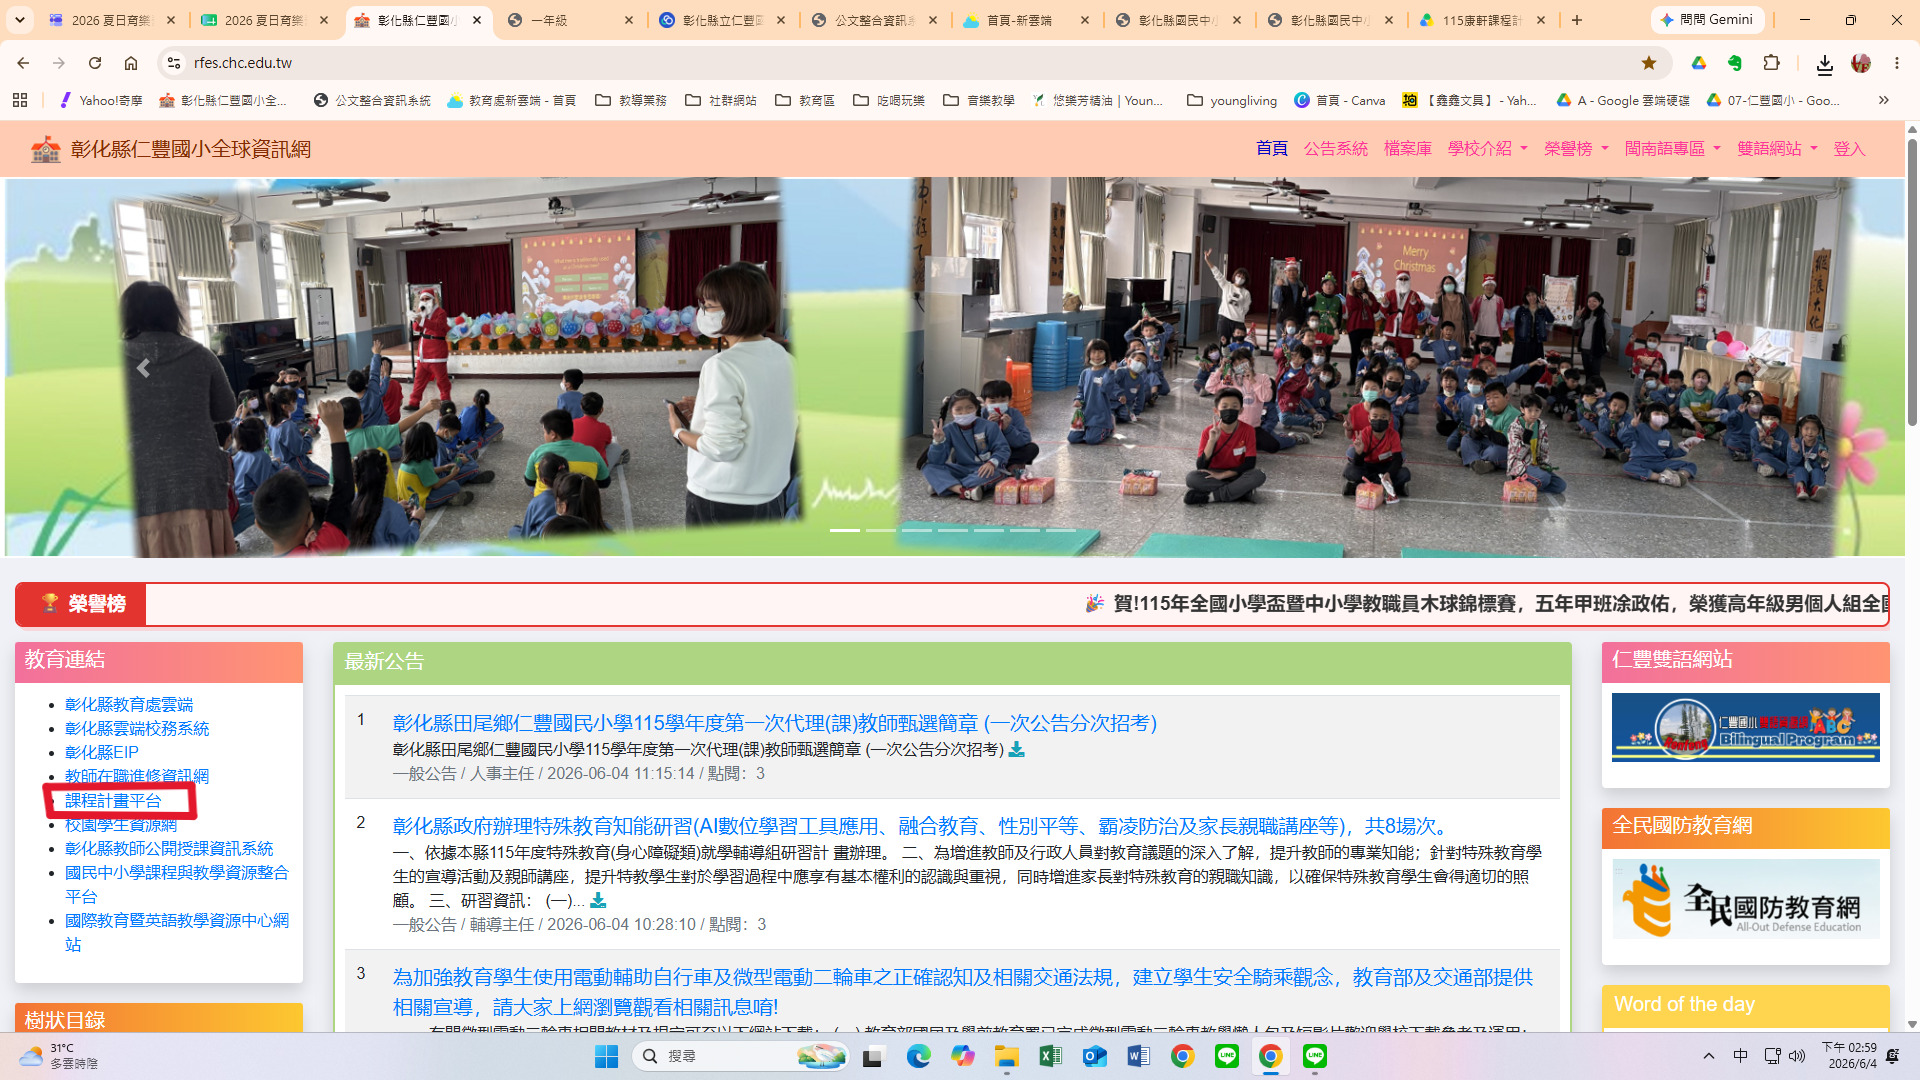Open Chrome three-dot menu
Viewport: 1920px width, 1080px height.
click(x=1897, y=63)
